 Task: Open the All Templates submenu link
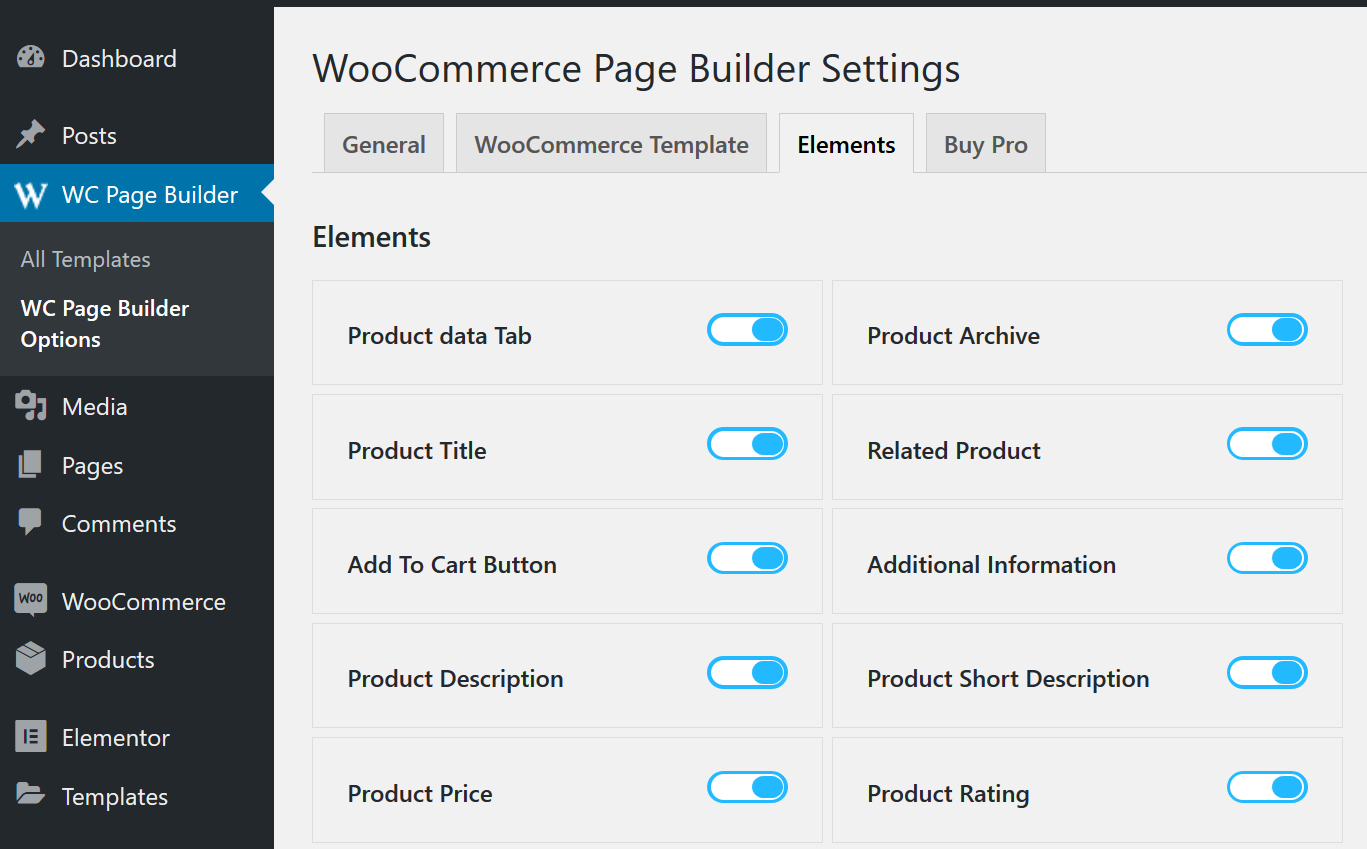(86, 259)
